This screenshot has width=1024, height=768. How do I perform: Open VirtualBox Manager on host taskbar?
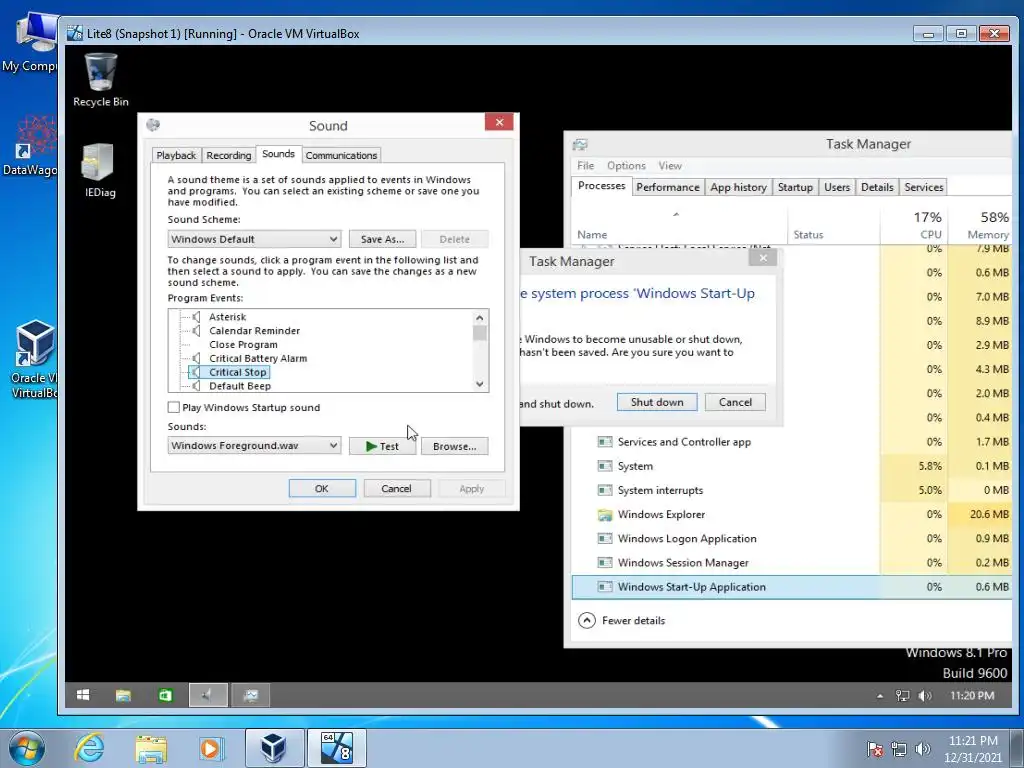274,748
